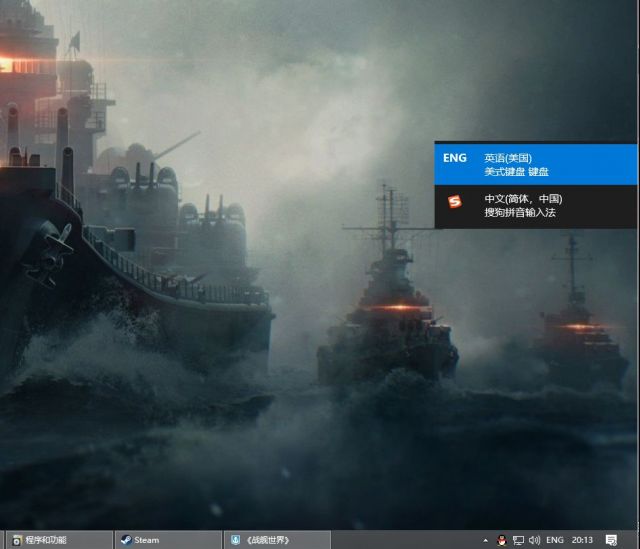Switch to the 程序和功能 window label
This screenshot has width=640, height=549.
[x=46, y=540]
